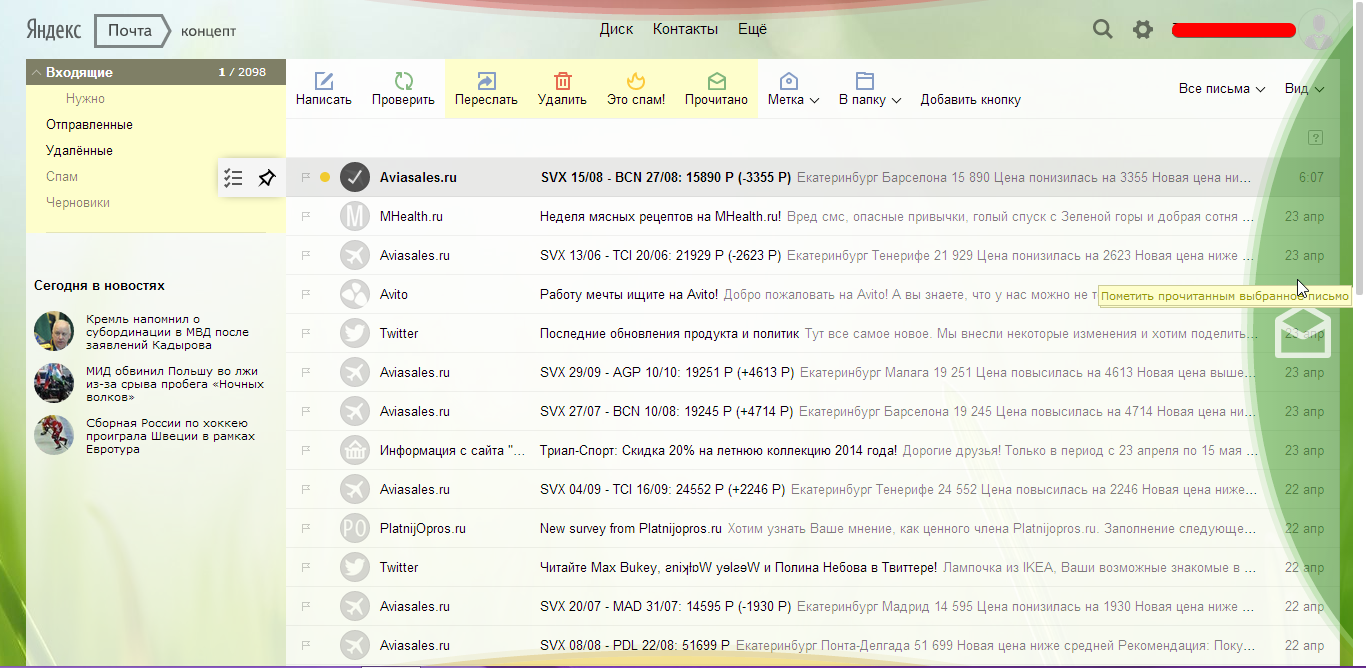Click avatar of Информация с сайта row

tap(355, 450)
